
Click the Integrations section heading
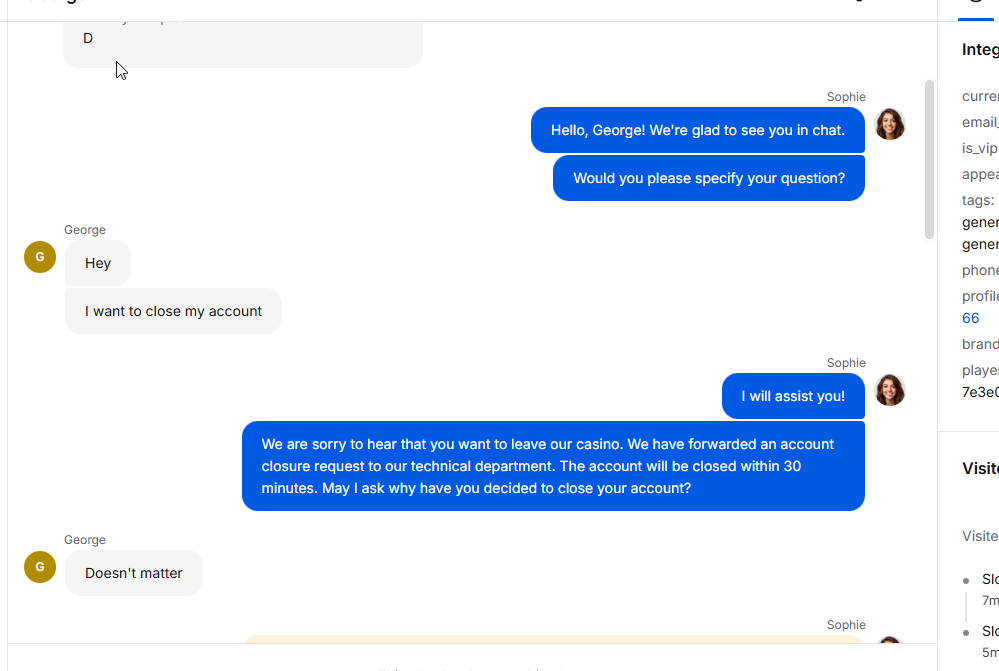(980, 50)
